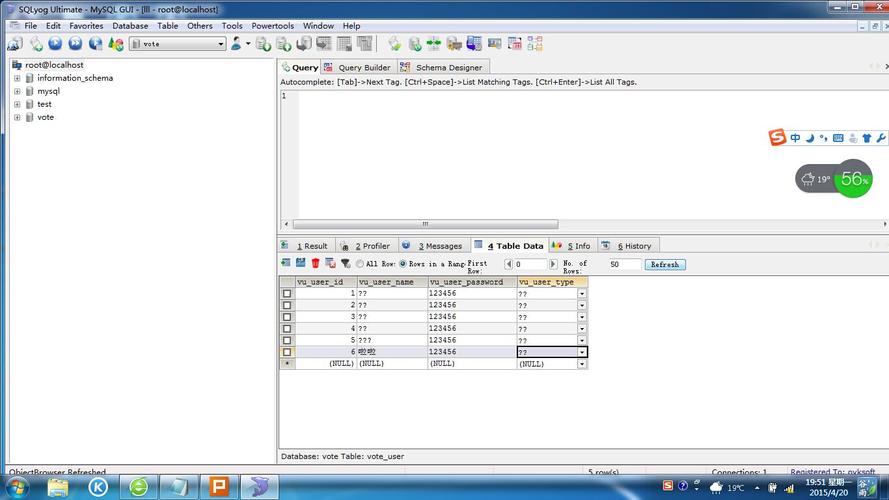Click the next rows arrow beside First Row

pyautogui.click(x=553, y=264)
